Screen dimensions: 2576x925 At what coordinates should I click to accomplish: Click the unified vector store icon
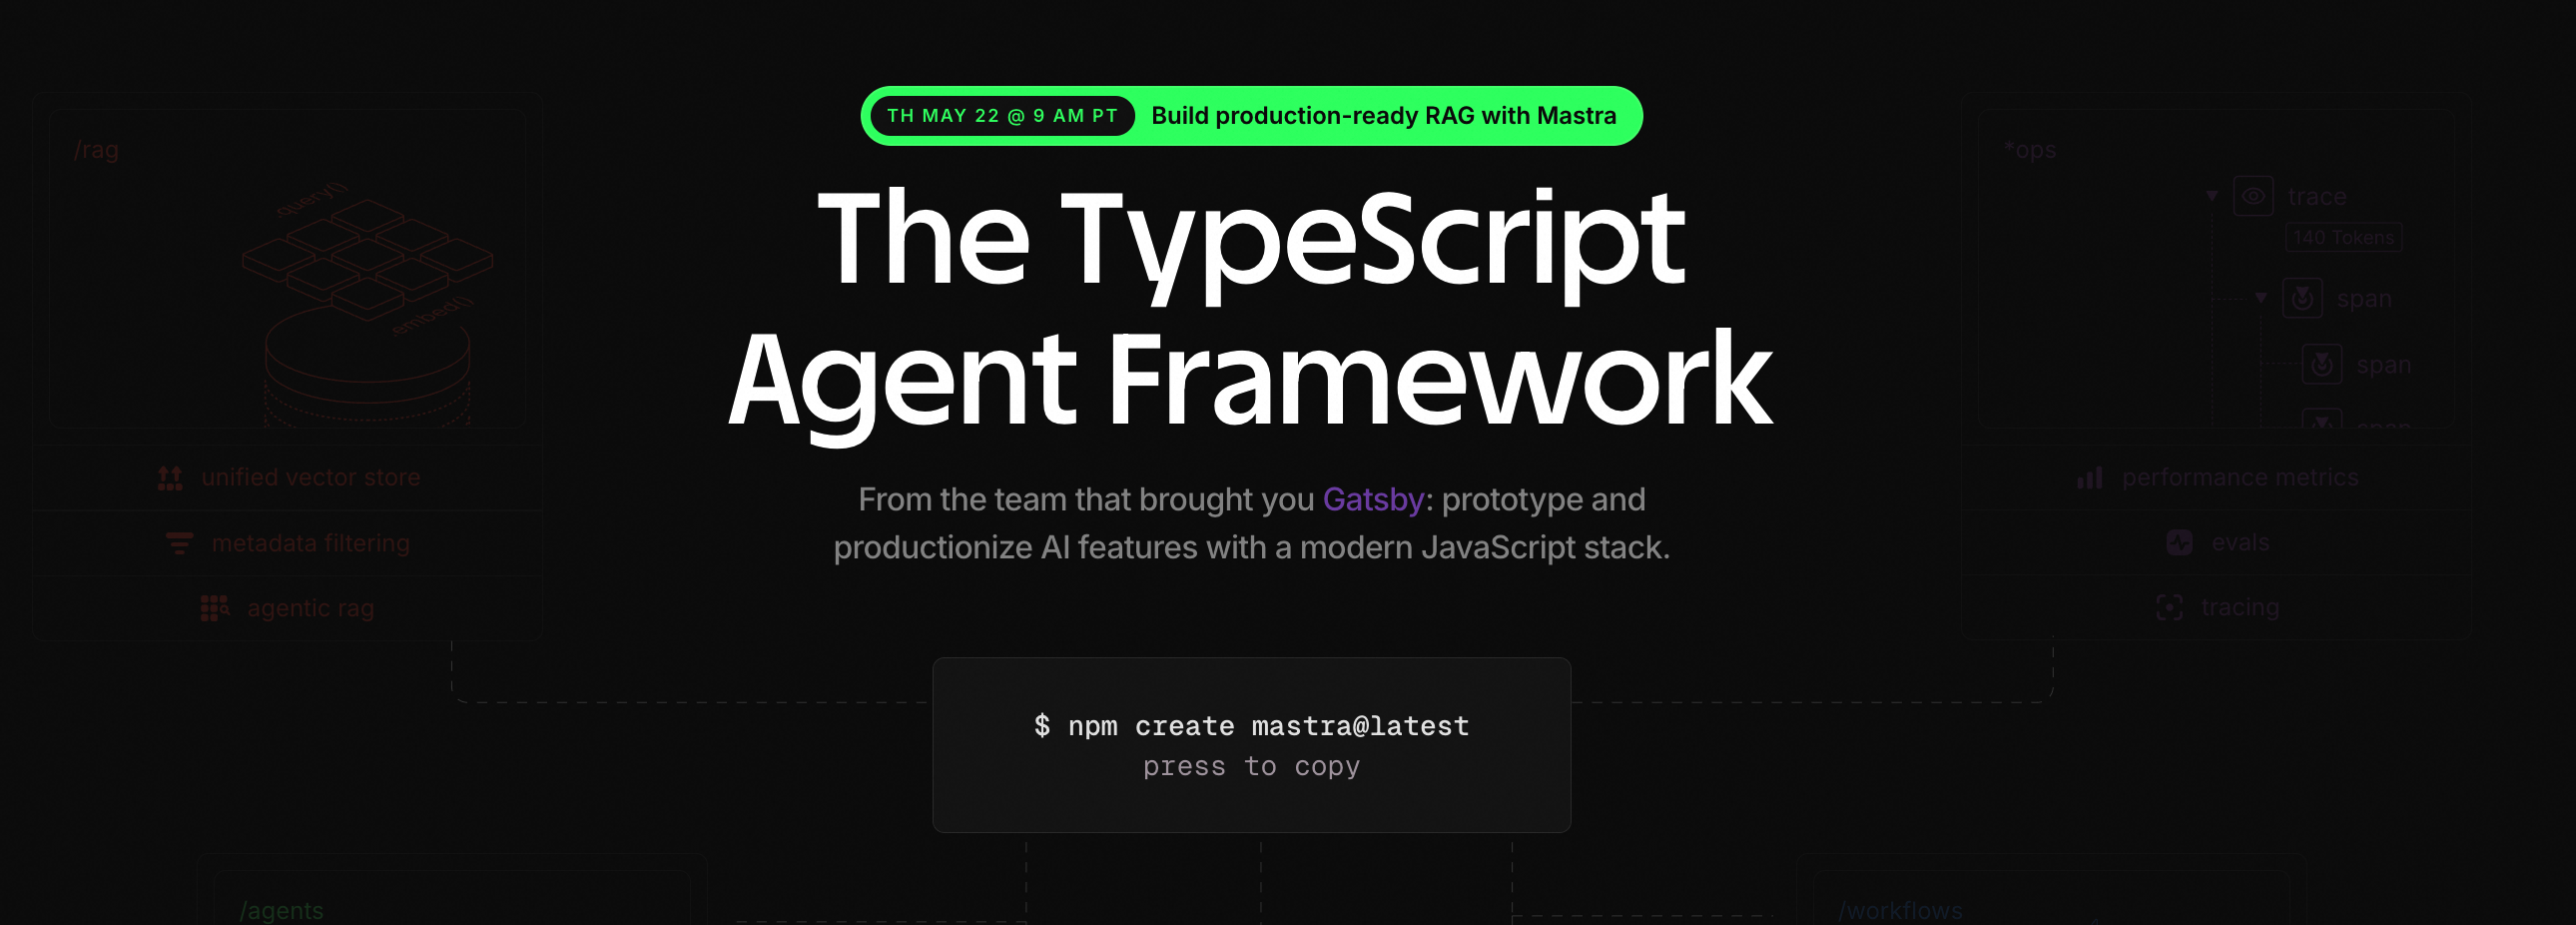tap(170, 478)
